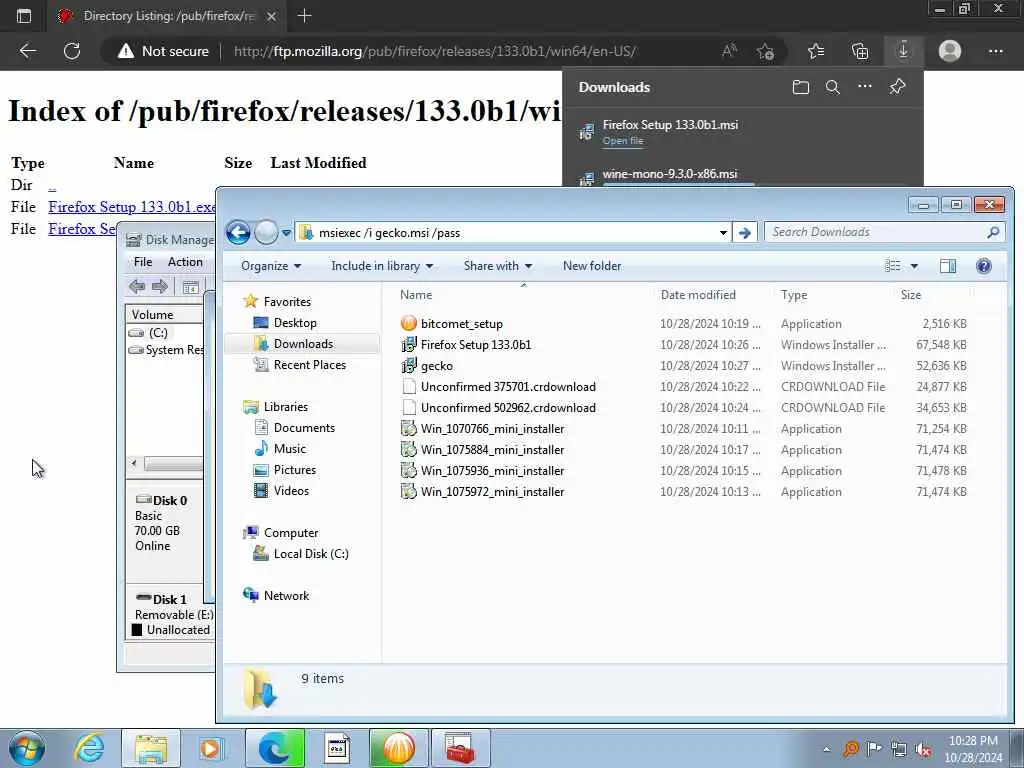Expand the Explorer address bar history dropdown
1024x768 pixels.
pyautogui.click(x=723, y=232)
